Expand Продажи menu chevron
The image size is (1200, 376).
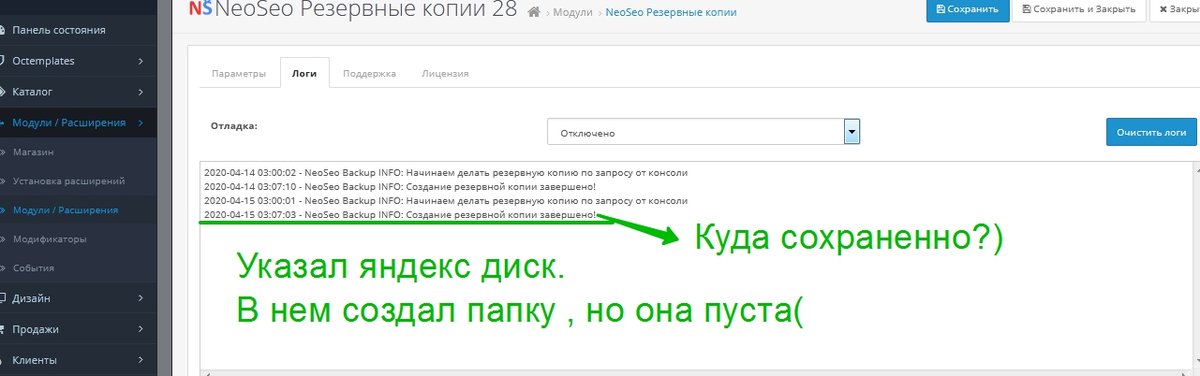141,329
